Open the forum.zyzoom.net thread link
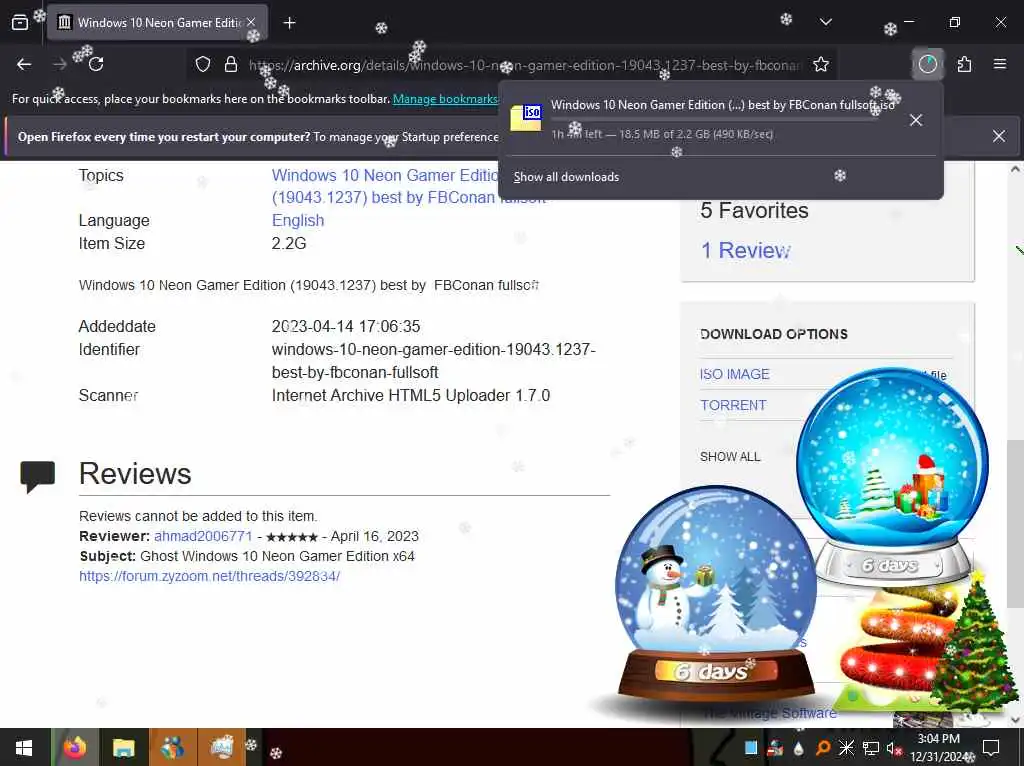The width and height of the screenshot is (1024, 766). pos(210,576)
